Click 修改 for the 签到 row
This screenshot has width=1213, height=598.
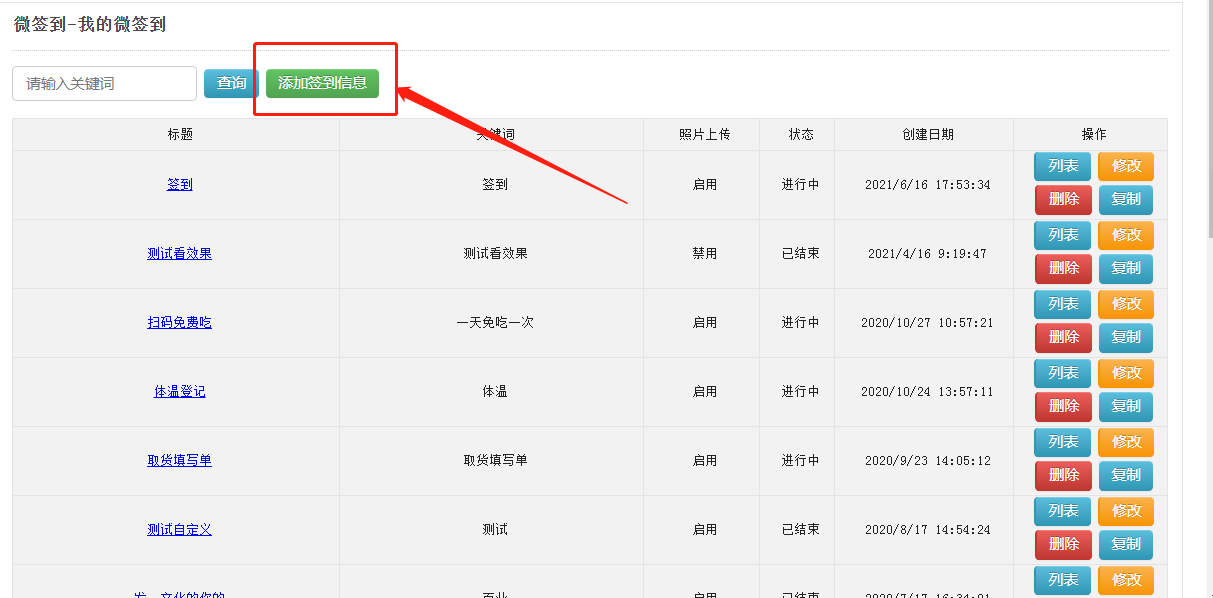pos(1126,166)
